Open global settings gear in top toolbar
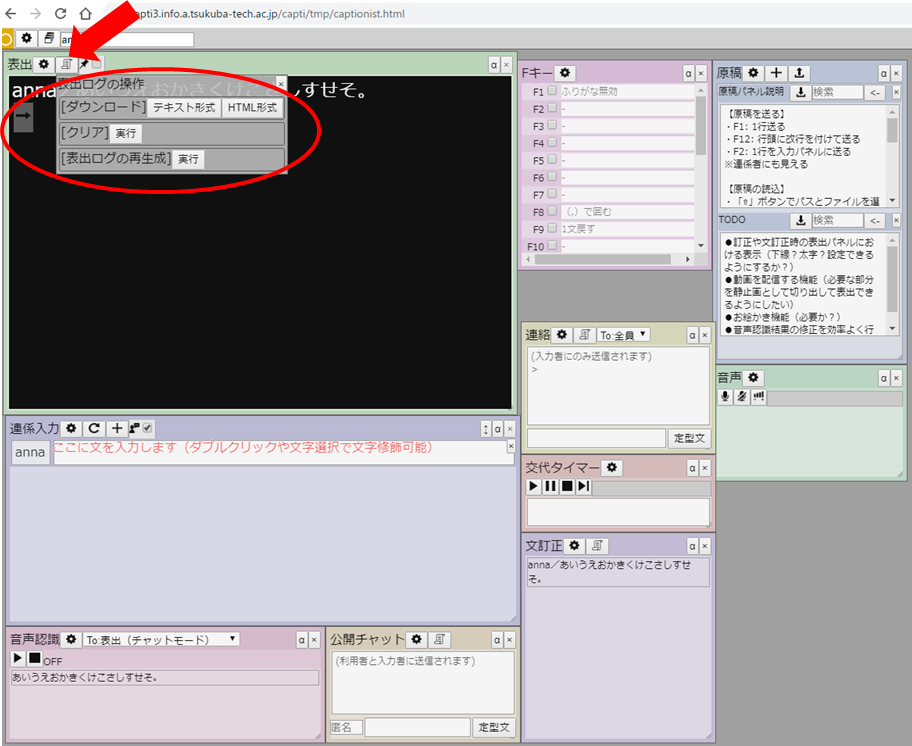The height and width of the screenshot is (746, 912). 27,39
